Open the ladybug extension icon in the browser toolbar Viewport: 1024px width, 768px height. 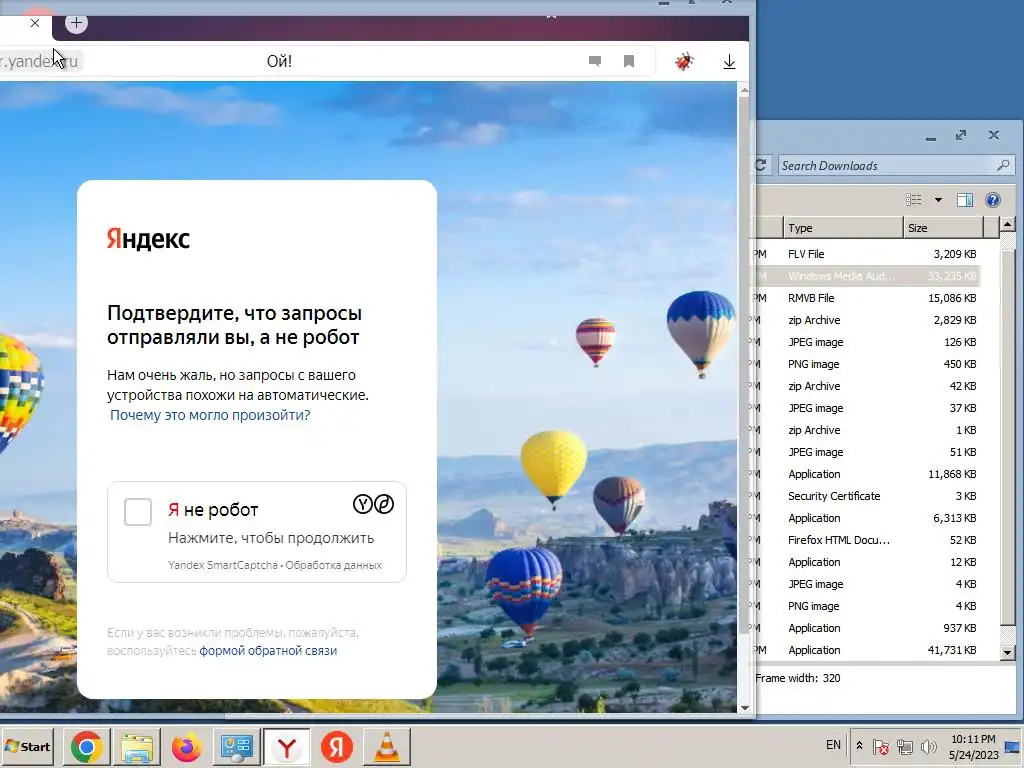684,61
